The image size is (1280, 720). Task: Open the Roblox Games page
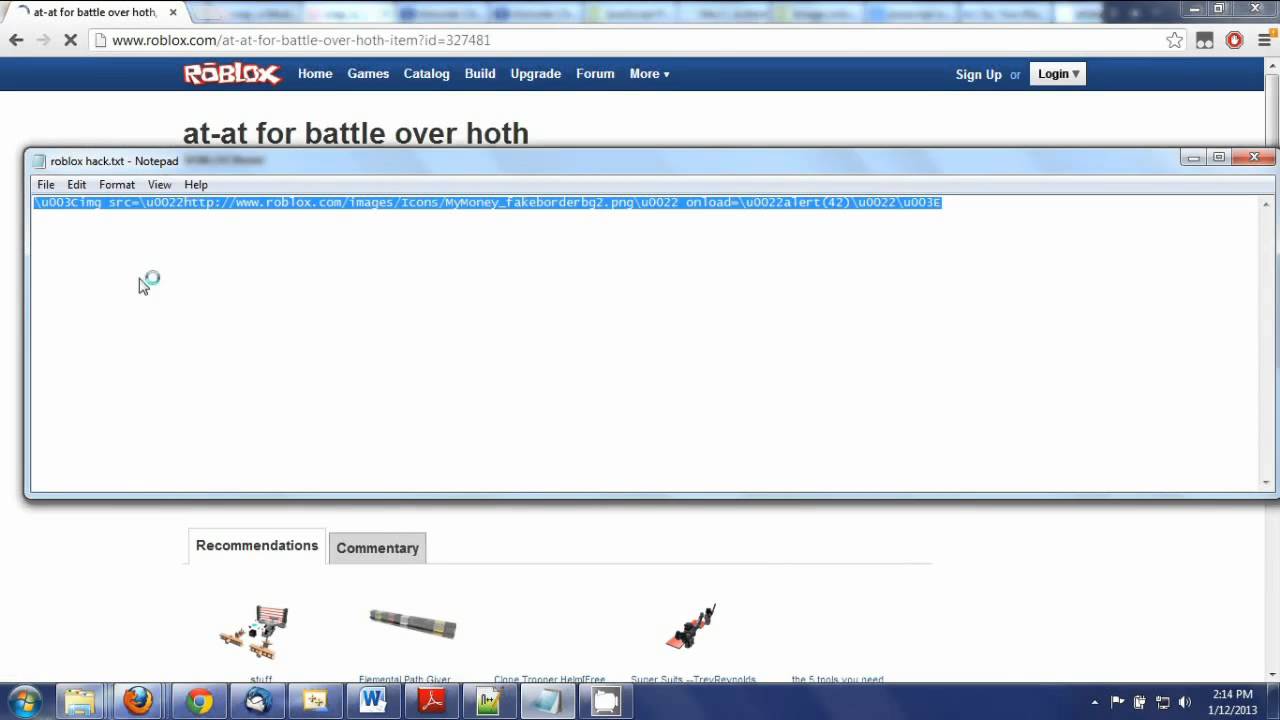(368, 74)
